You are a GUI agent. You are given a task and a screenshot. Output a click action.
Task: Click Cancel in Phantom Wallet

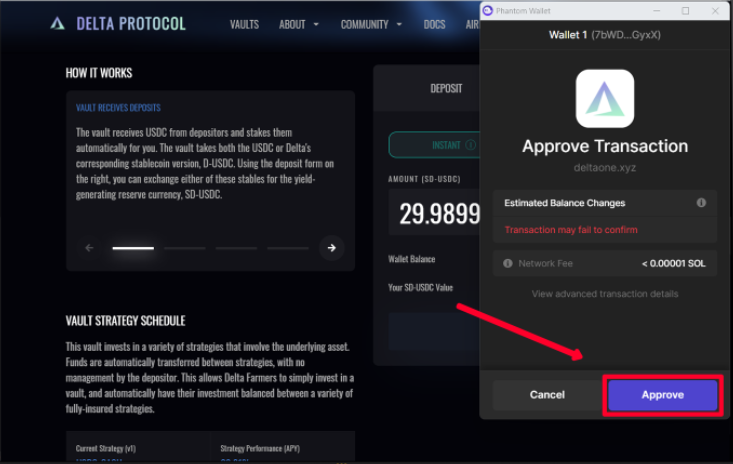coord(547,395)
